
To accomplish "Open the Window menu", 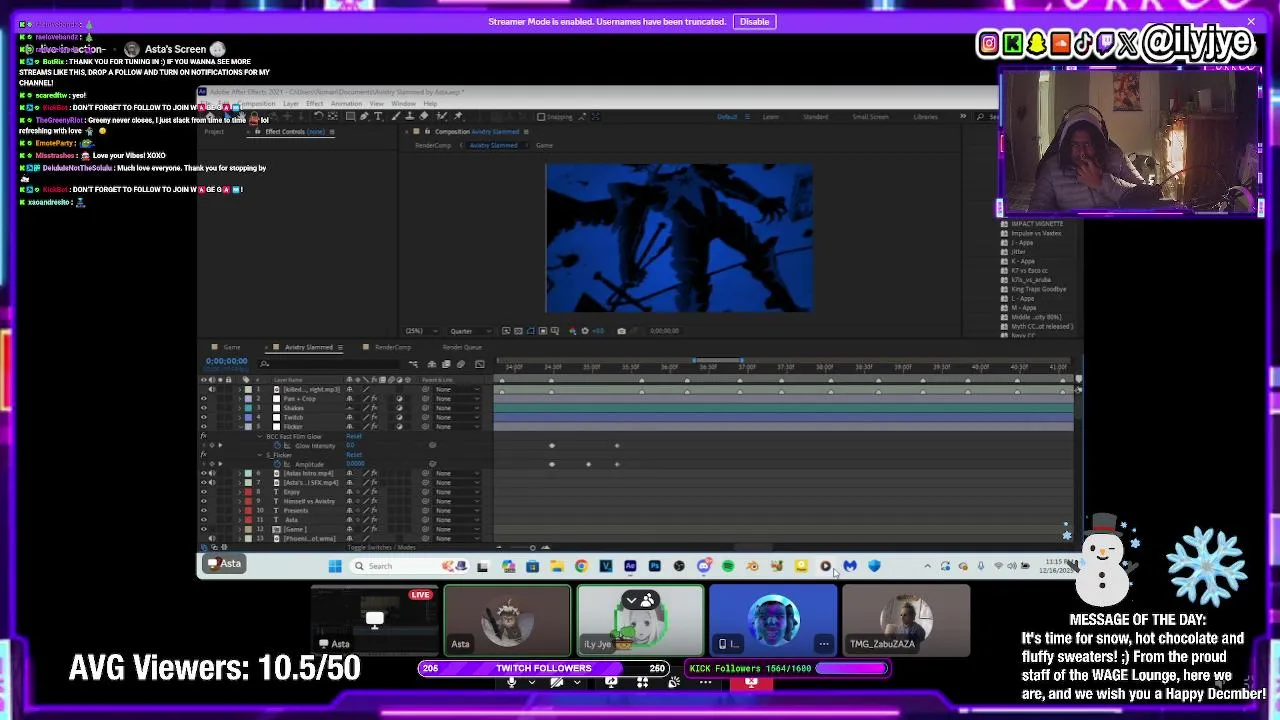I will tap(403, 103).
